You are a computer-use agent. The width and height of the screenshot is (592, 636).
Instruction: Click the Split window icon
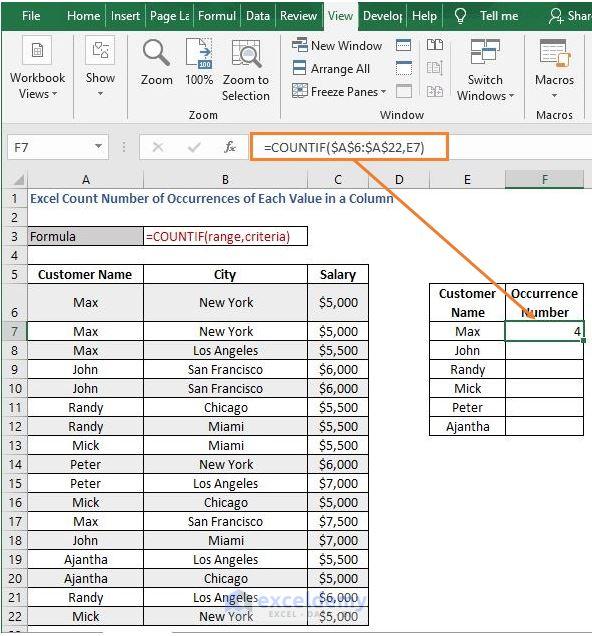pos(403,45)
